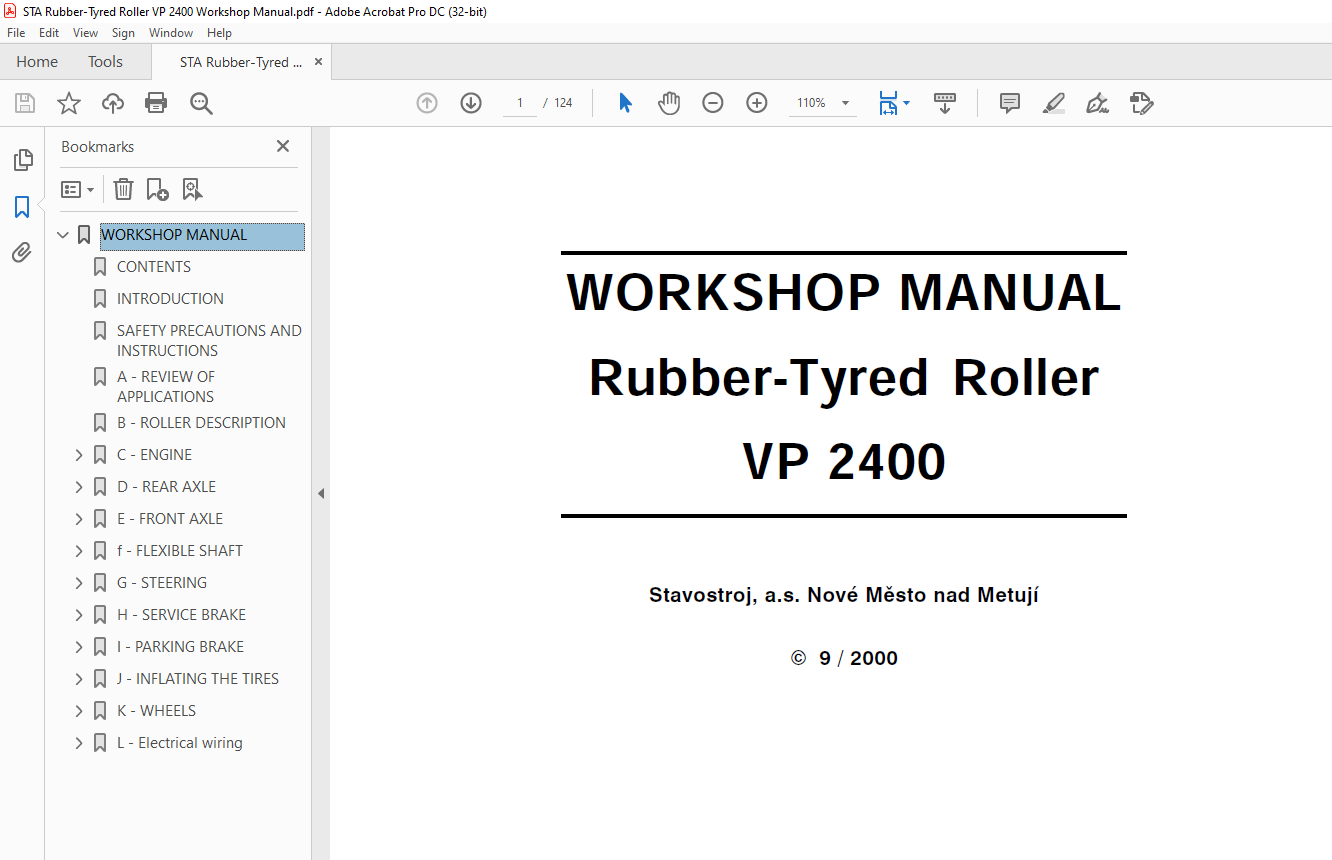
Task: Expand the f - FLEXIBLE SHAFT bookmark
Action: click(x=79, y=551)
